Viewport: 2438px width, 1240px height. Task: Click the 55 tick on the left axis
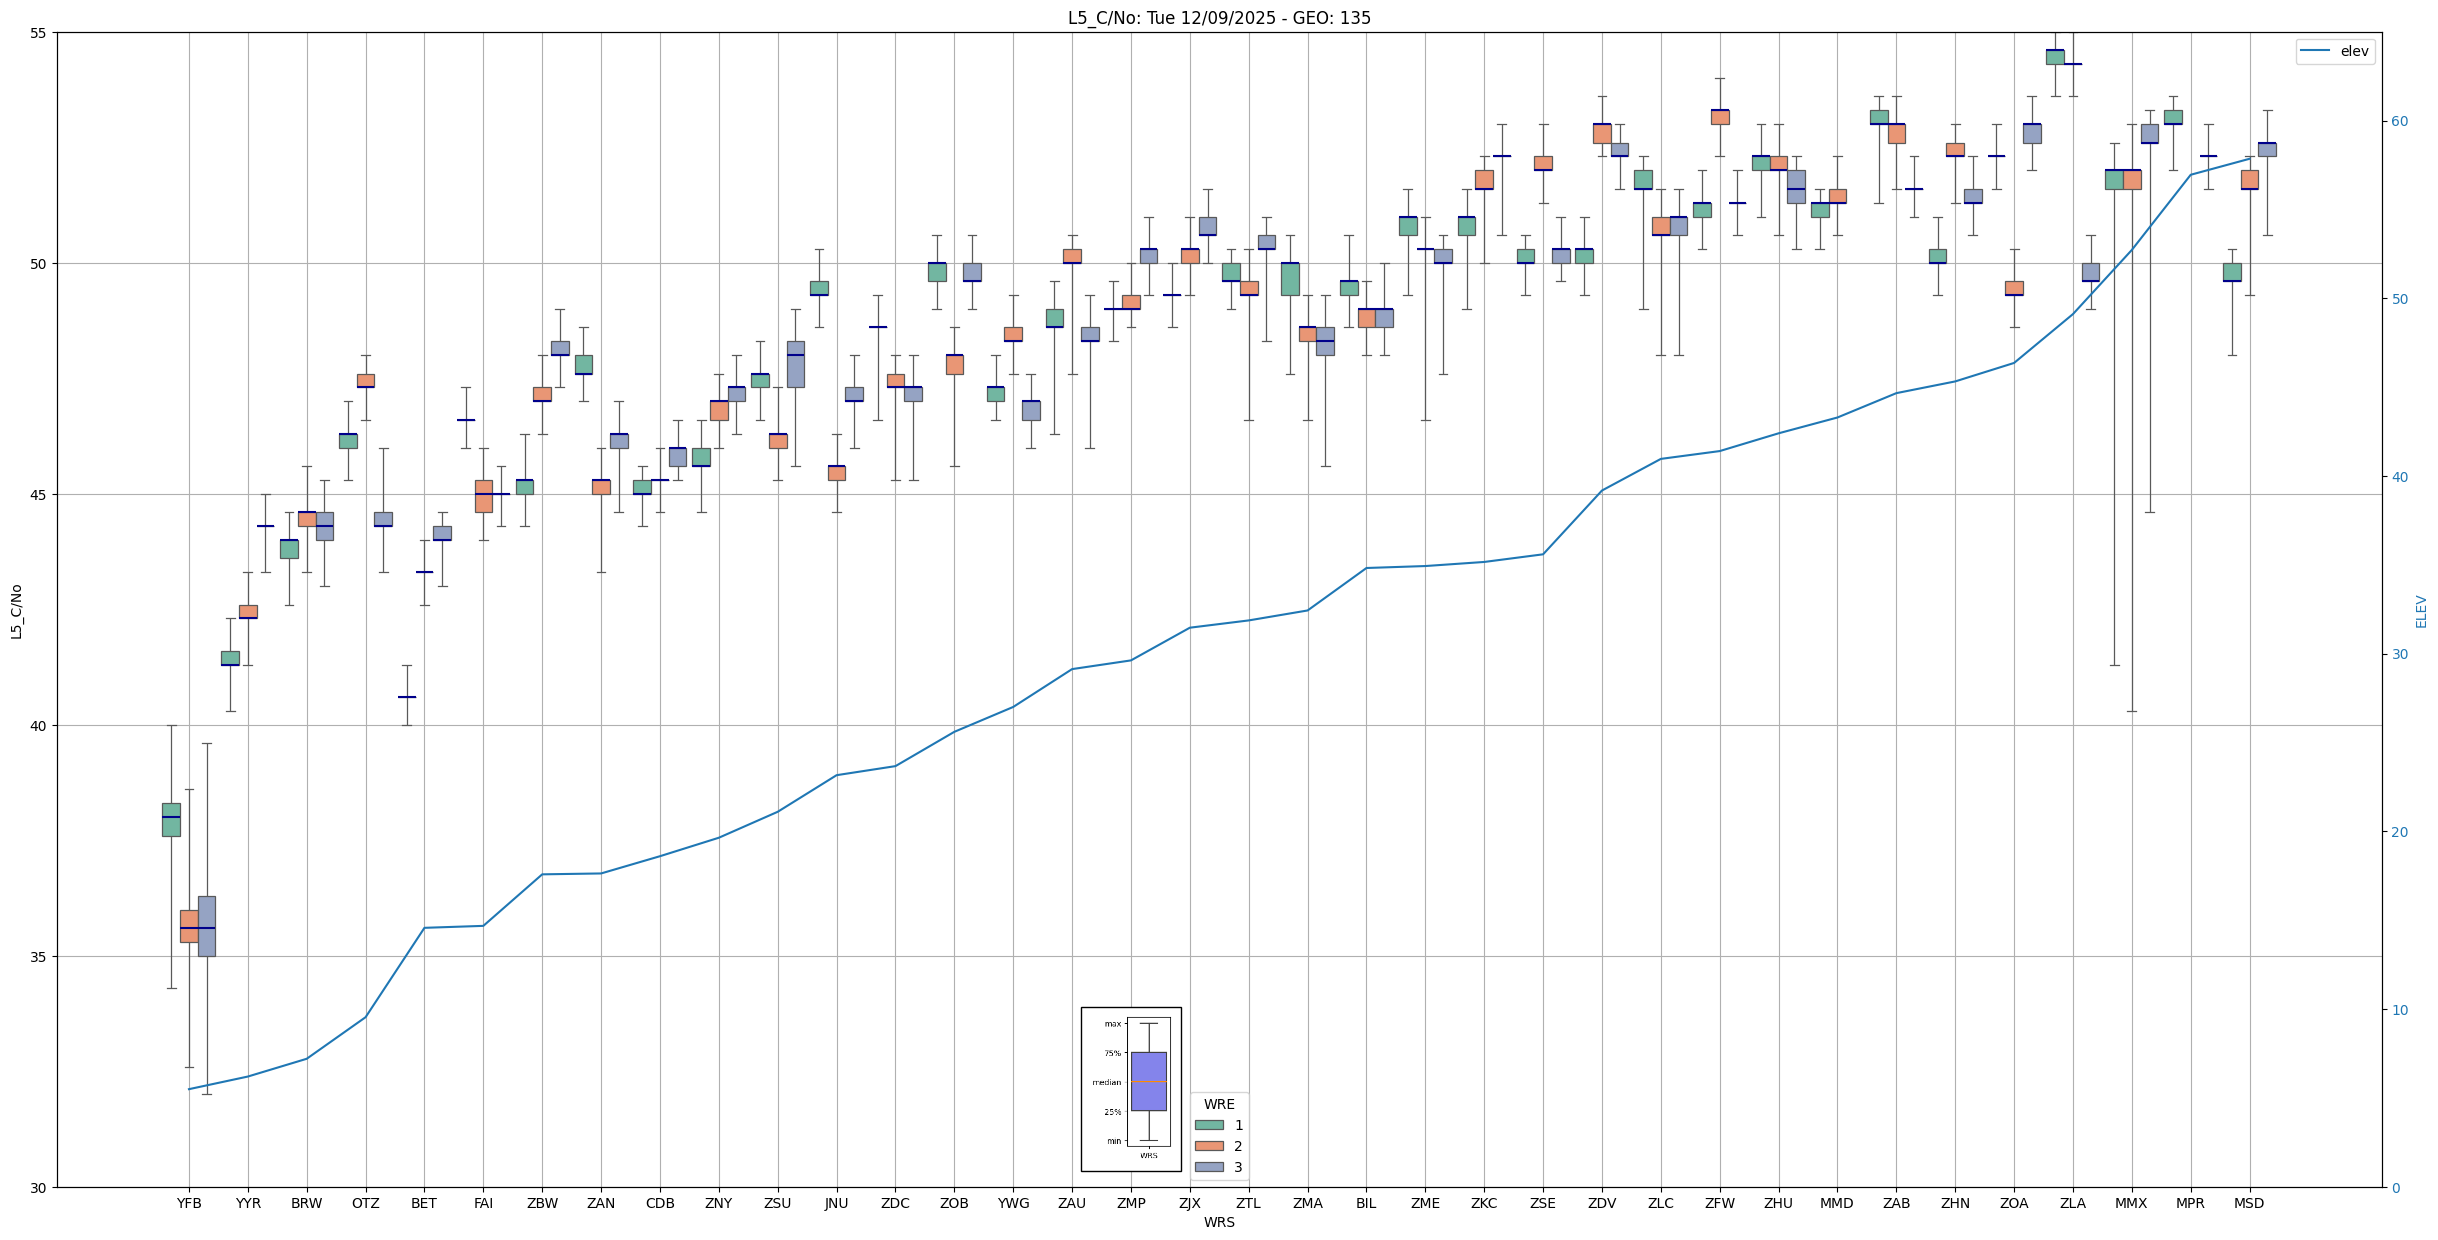click(x=39, y=33)
